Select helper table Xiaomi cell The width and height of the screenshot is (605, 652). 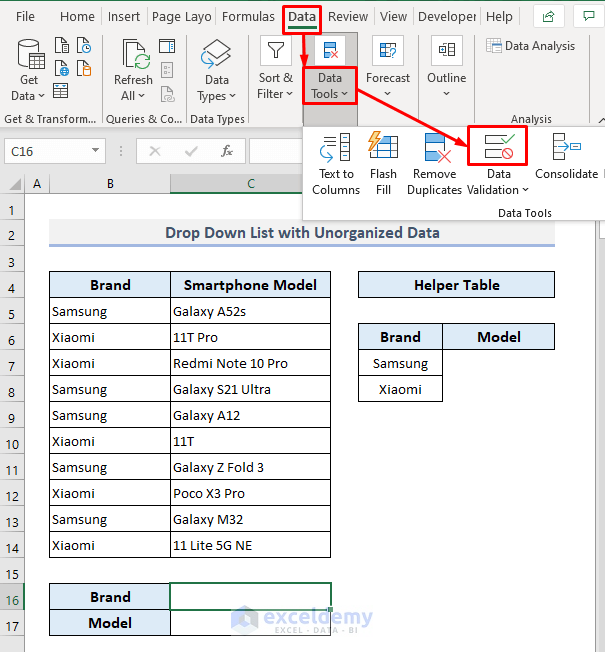point(400,389)
